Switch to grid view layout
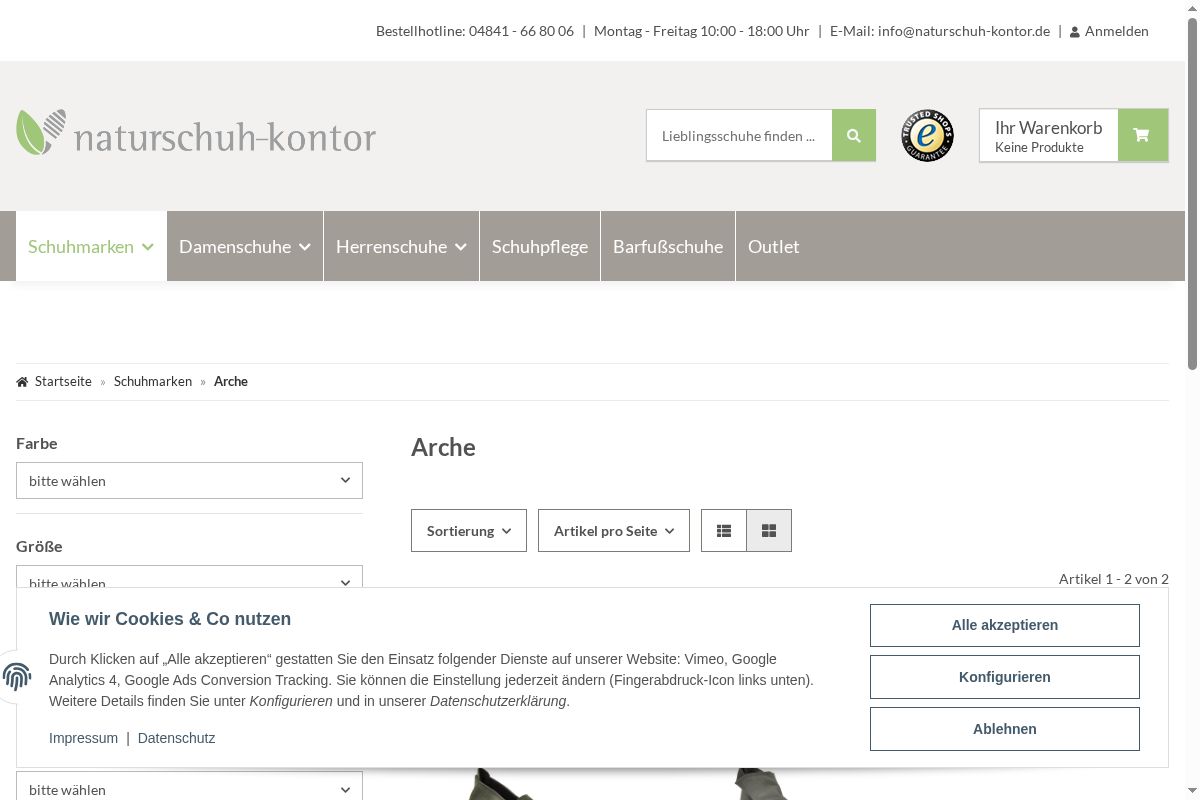 point(769,531)
